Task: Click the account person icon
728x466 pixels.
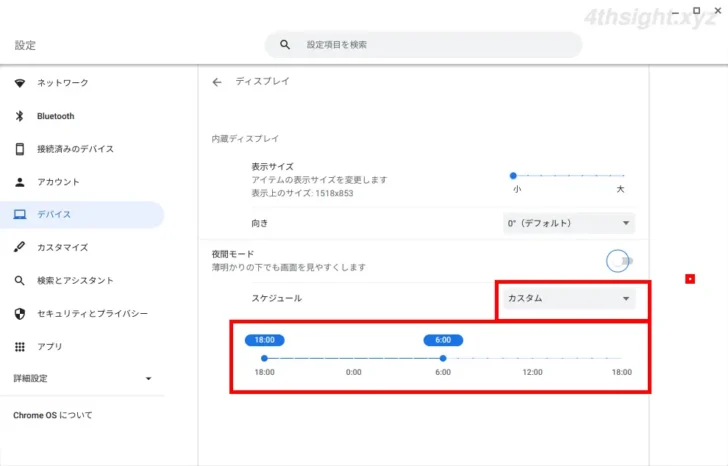Action: (20, 182)
